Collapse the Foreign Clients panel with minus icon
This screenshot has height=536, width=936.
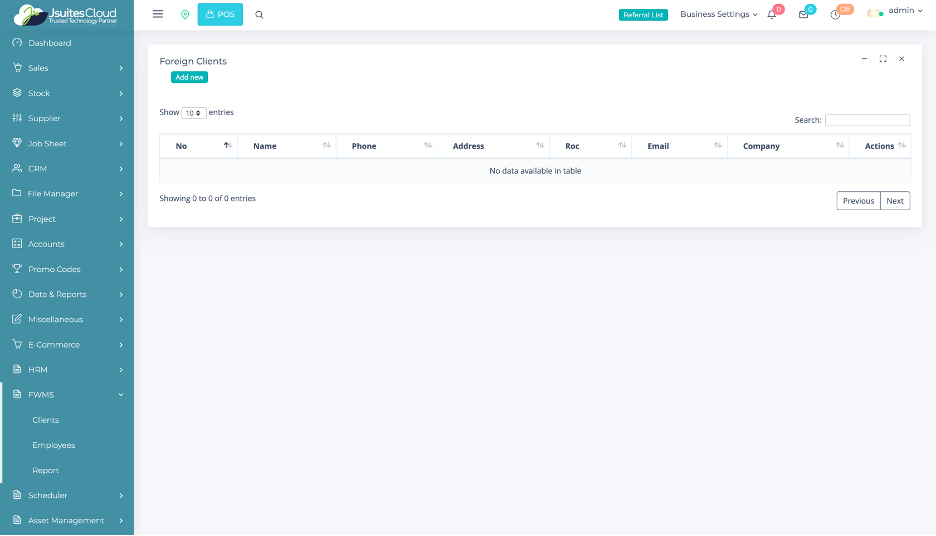[x=864, y=59]
